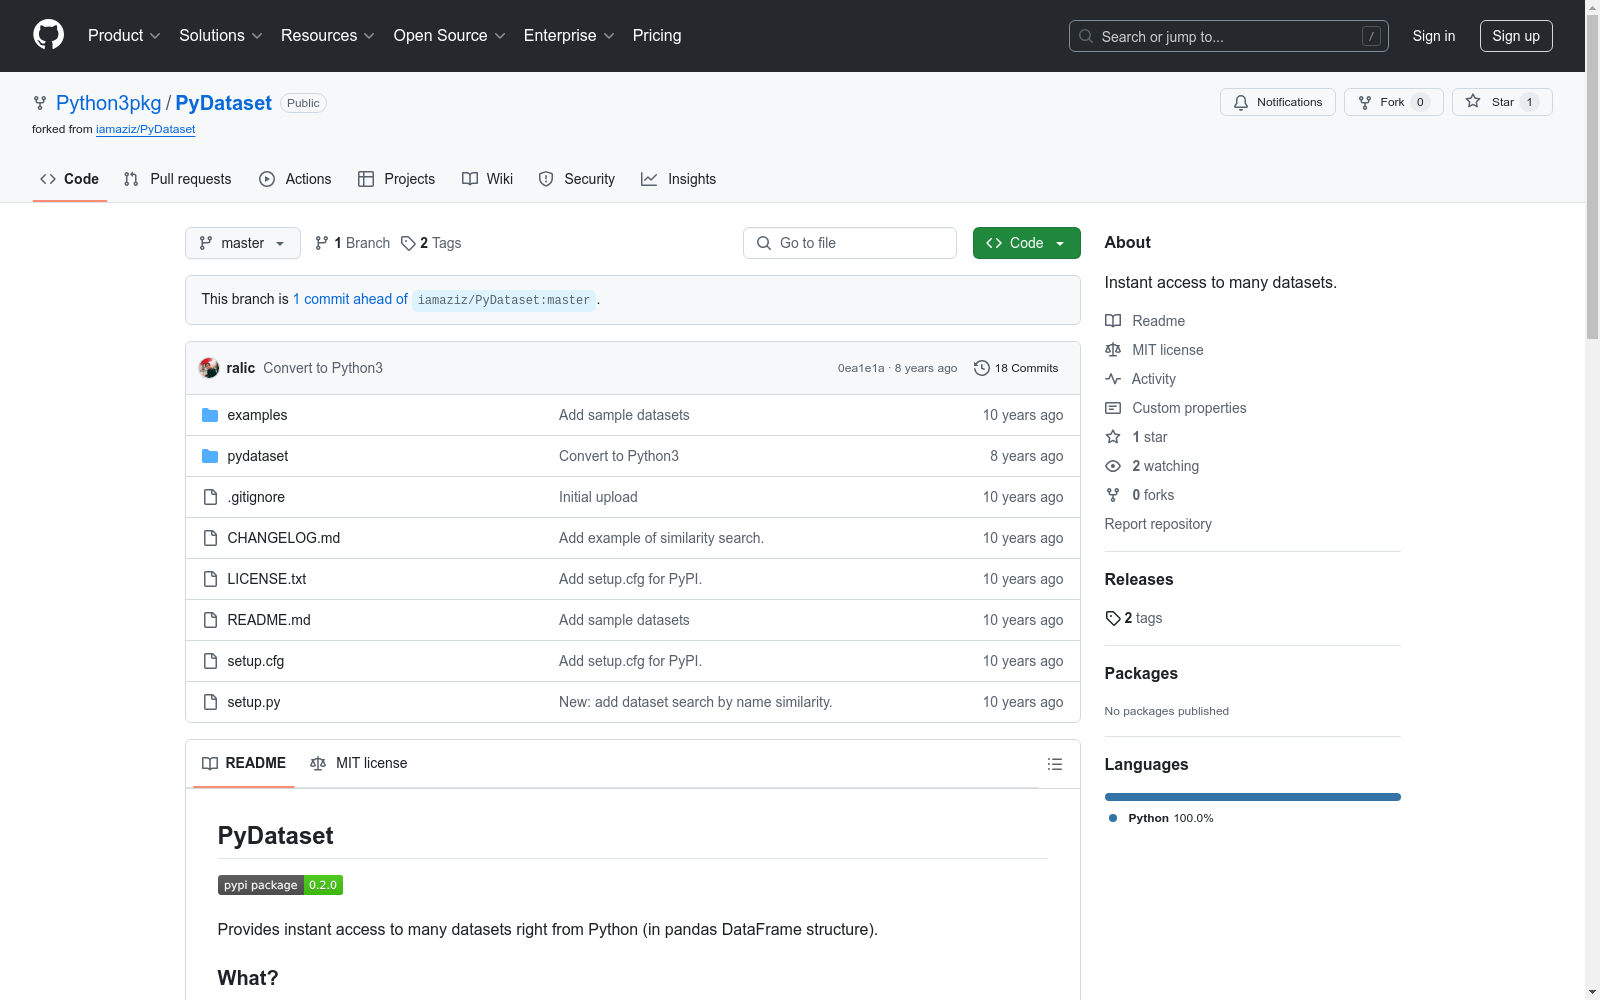The width and height of the screenshot is (1600, 1000).
Task: Click the Custom properties icon
Action: click(1113, 408)
